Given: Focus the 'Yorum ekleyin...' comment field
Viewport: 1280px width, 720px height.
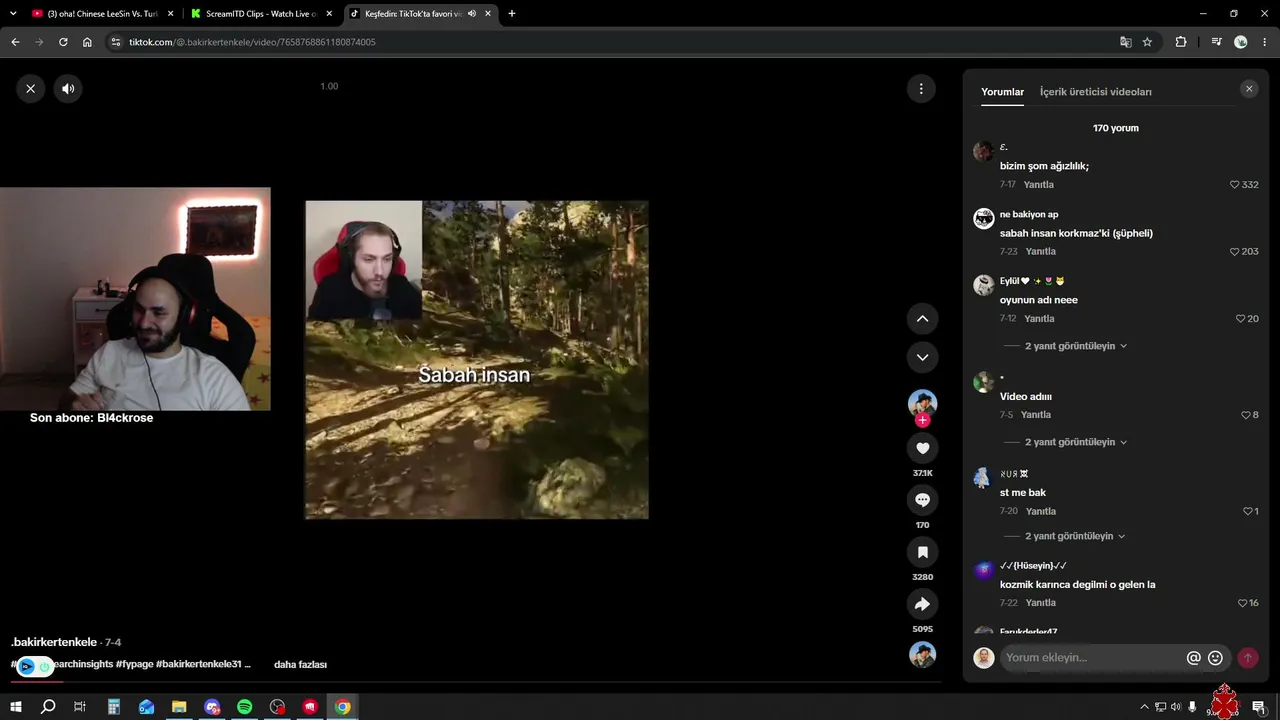Looking at the screenshot, I should click(1092, 658).
